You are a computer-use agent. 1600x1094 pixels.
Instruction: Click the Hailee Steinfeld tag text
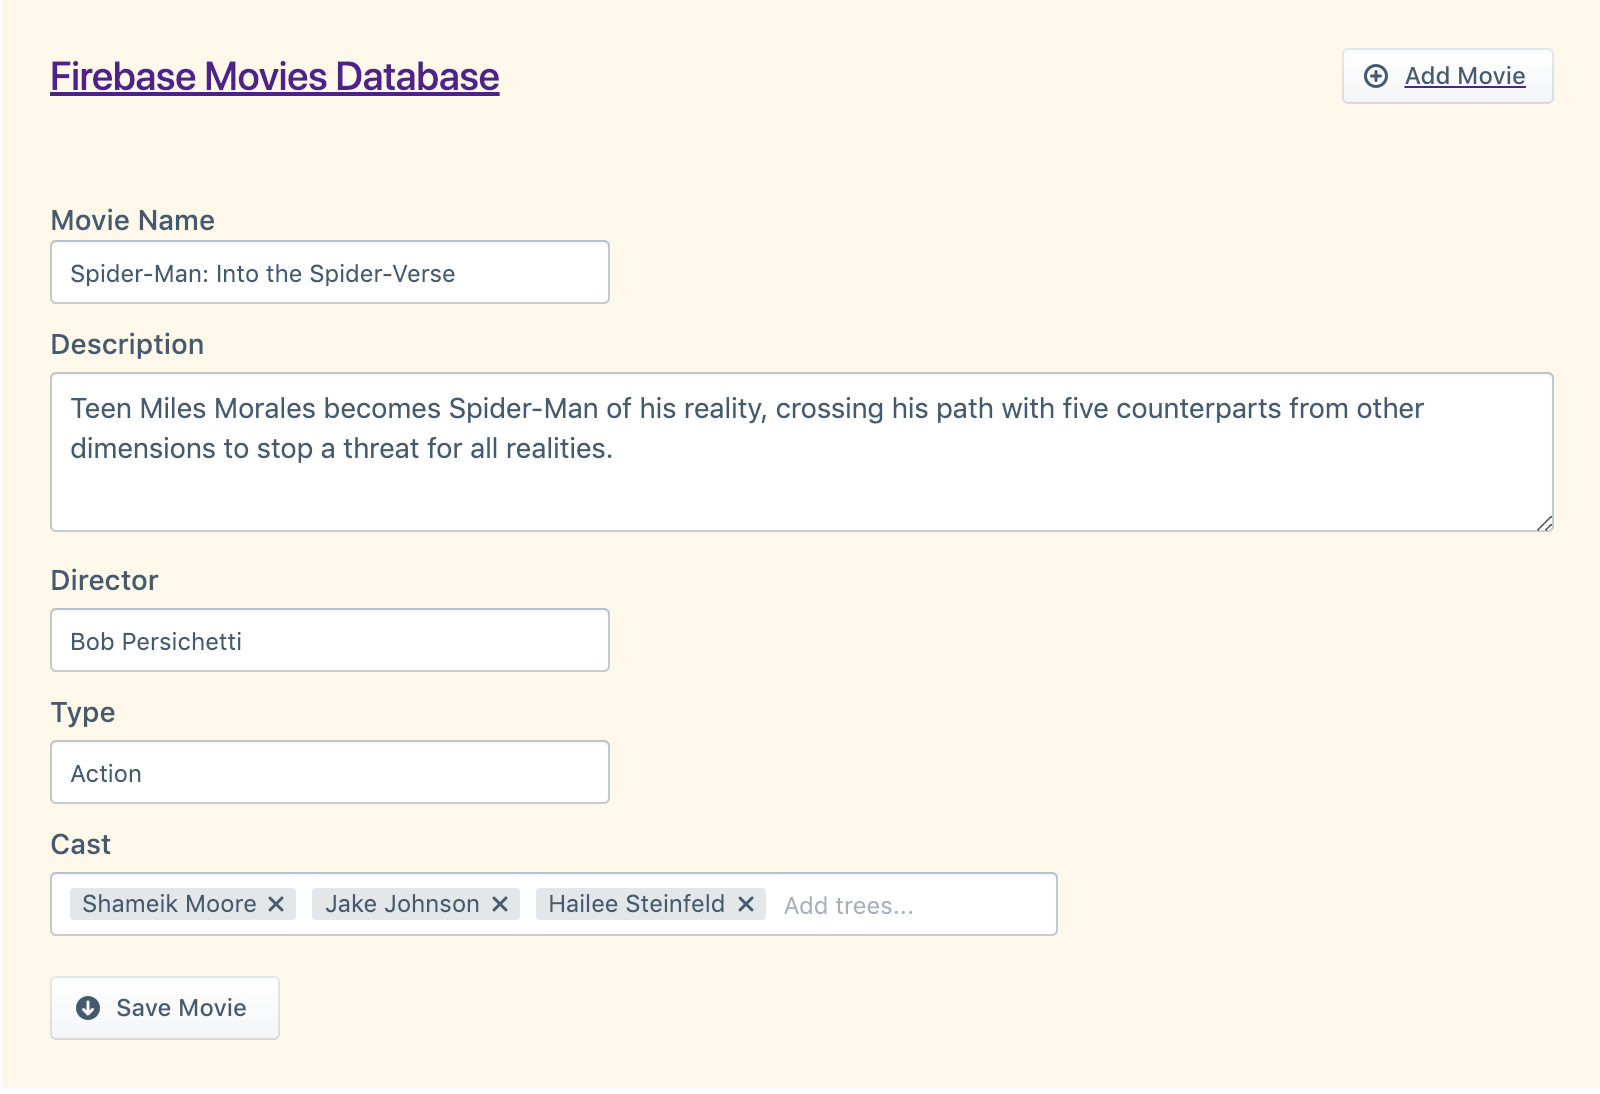[636, 904]
